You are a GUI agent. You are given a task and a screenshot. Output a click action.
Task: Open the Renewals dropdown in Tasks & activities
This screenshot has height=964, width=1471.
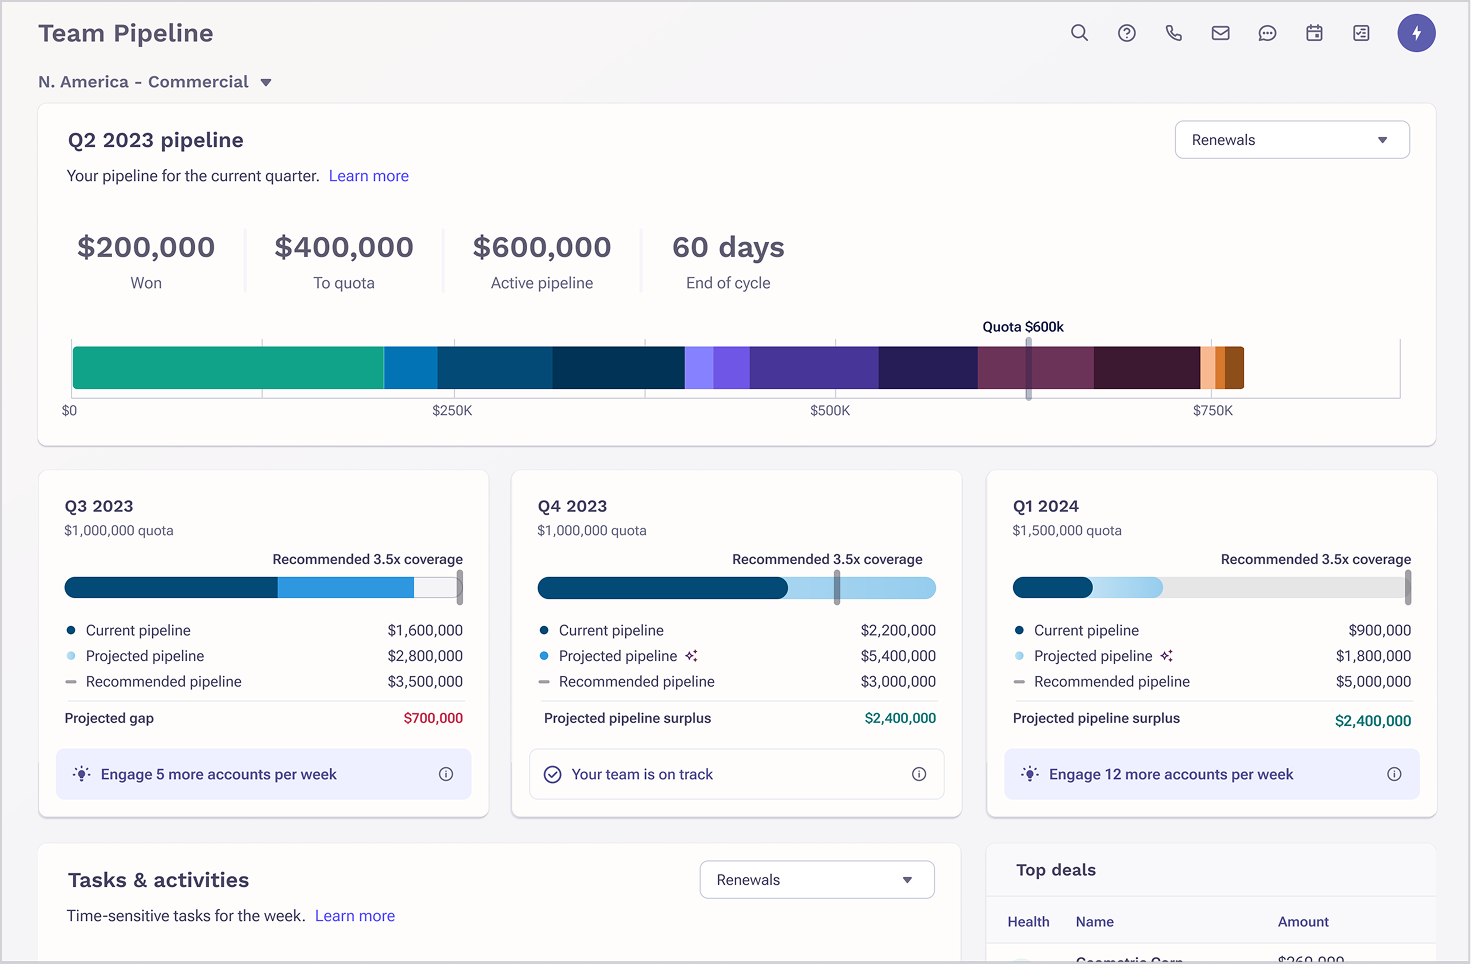coord(816,879)
